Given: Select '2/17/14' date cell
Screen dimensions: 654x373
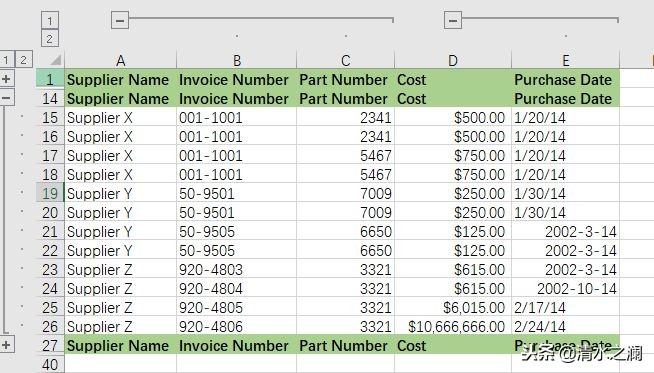Looking at the screenshot, I should [566, 307].
